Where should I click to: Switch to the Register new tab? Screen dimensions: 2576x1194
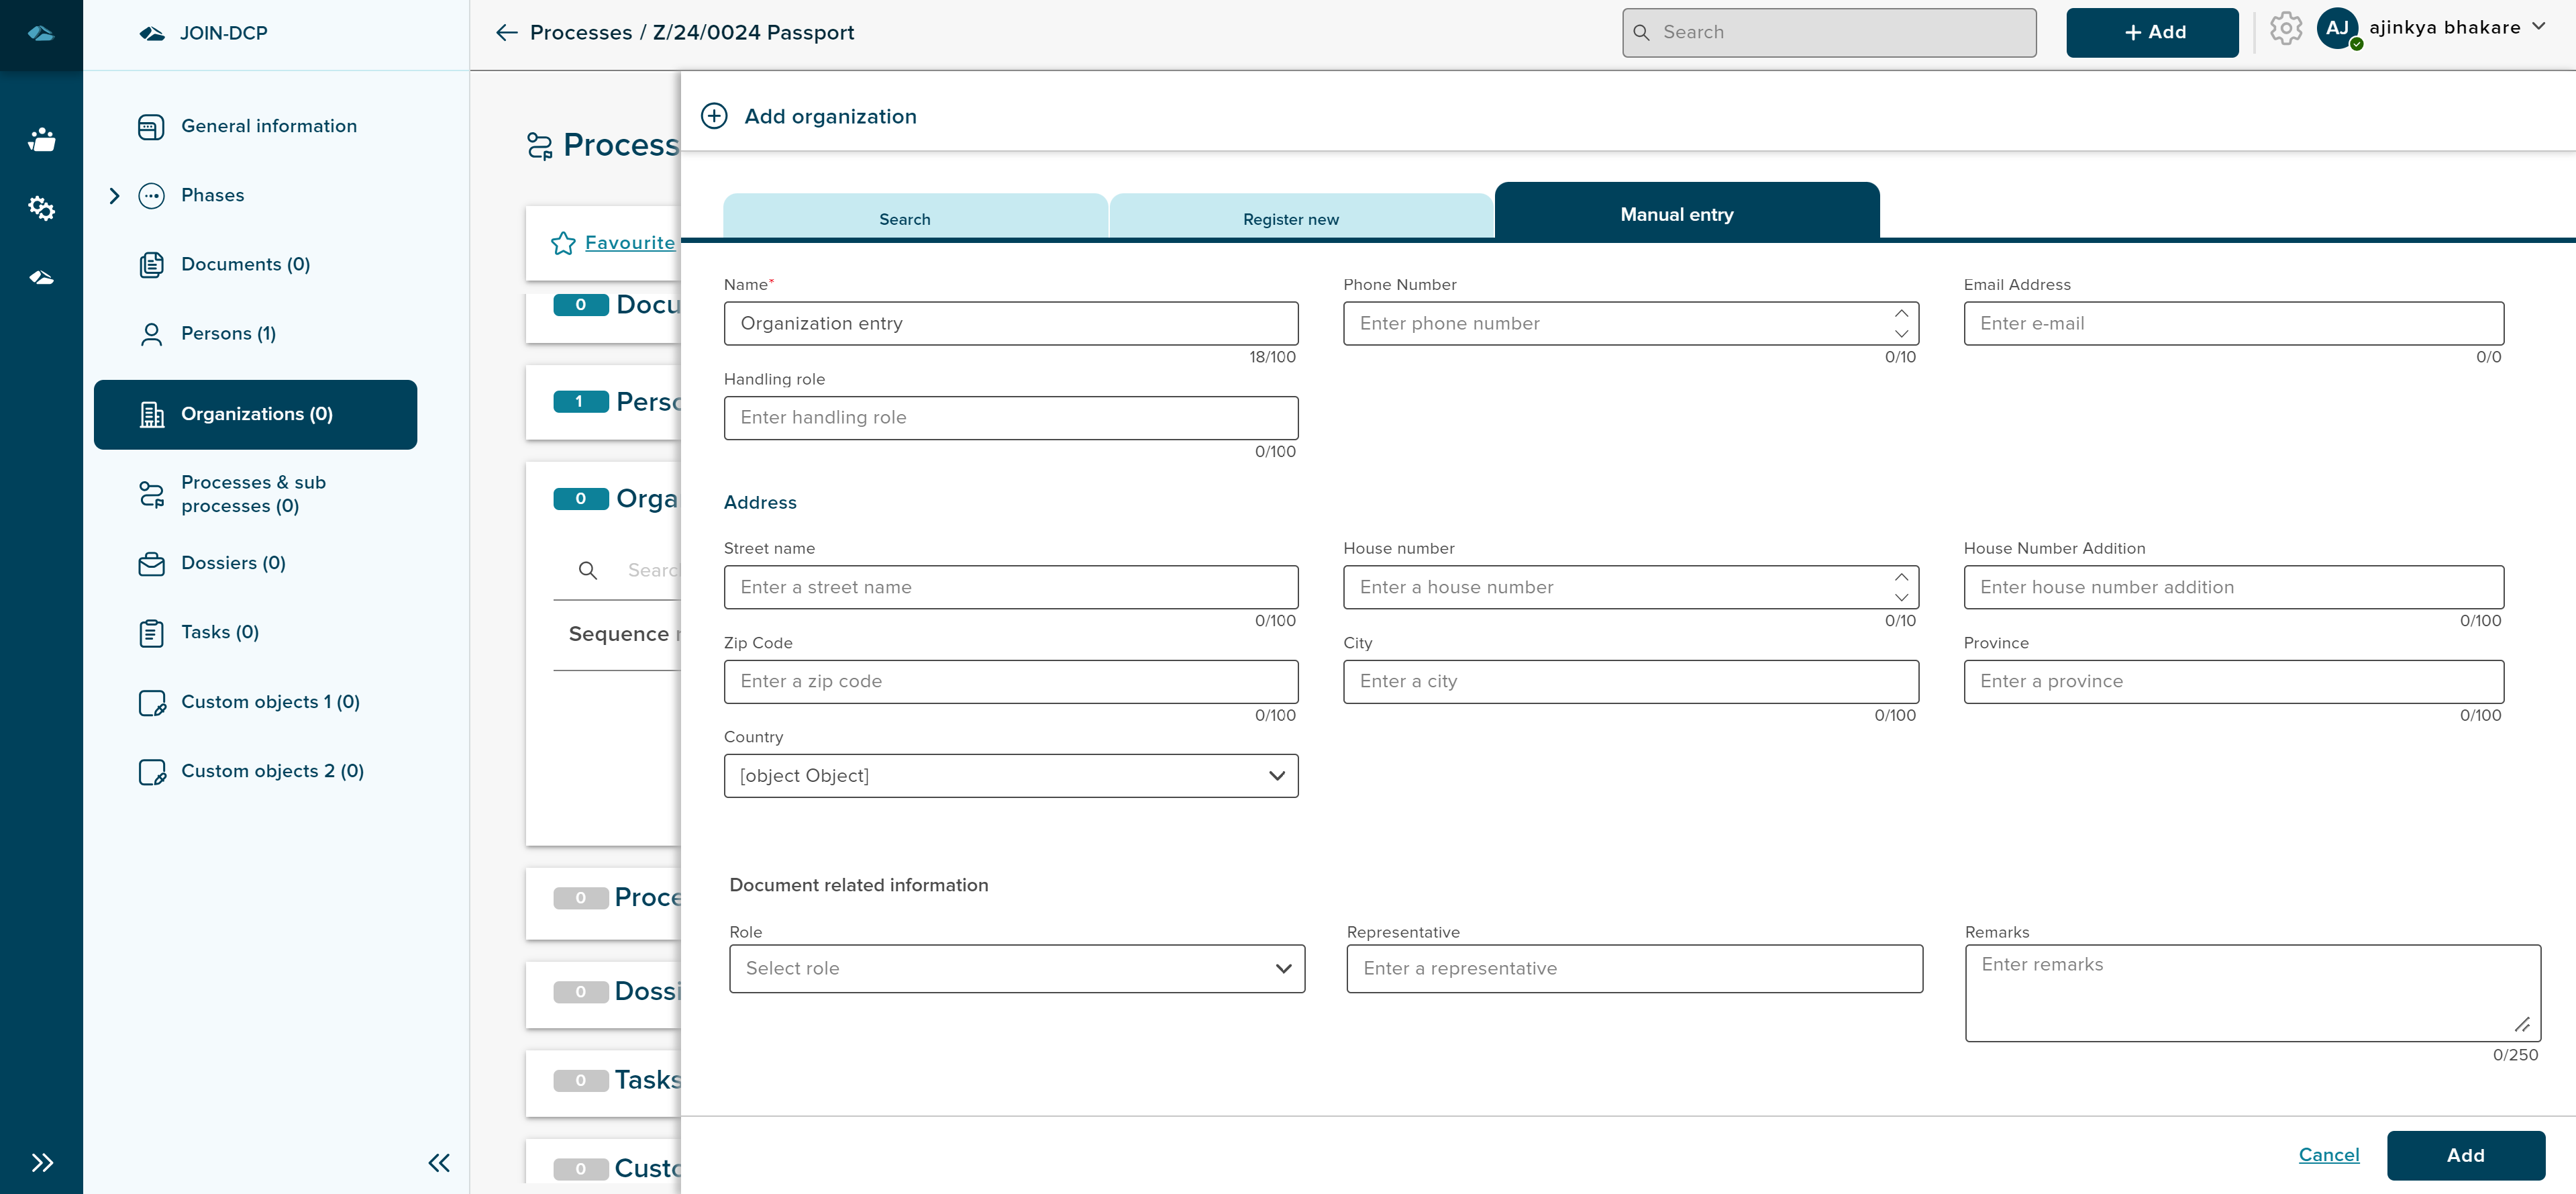pyautogui.click(x=1290, y=218)
